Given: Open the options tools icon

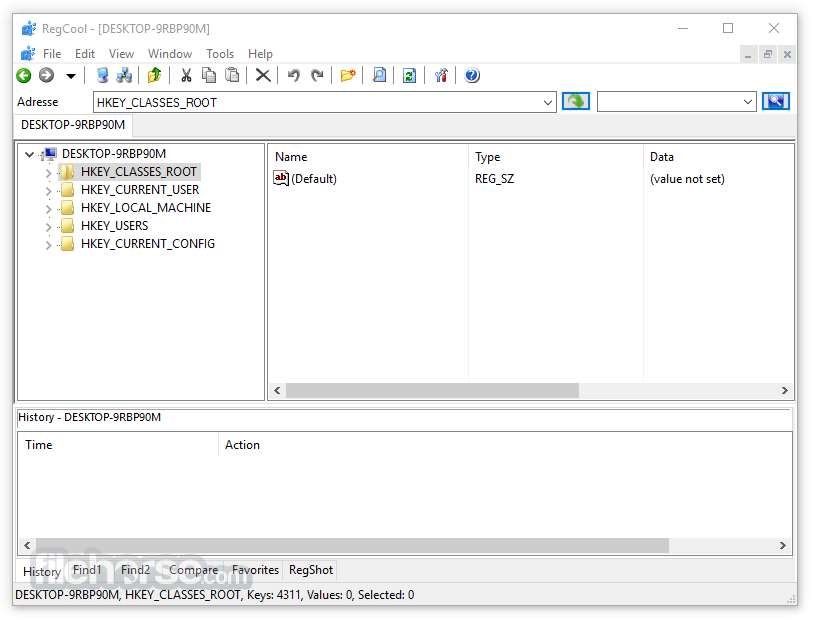Looking at the screenshot, I should (x=441, y=76).
